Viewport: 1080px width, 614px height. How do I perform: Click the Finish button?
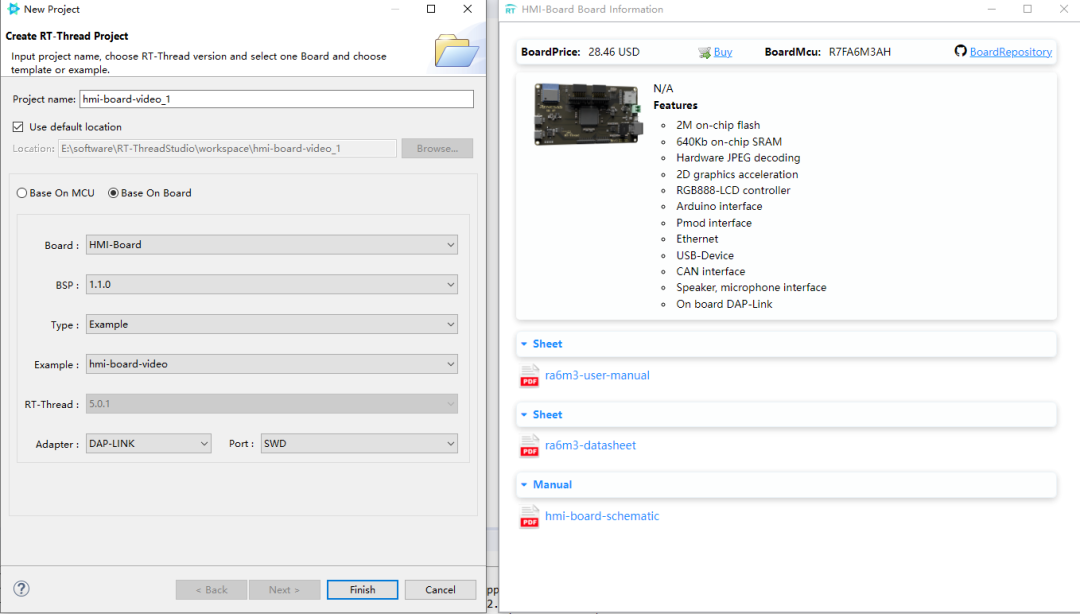click(362, 590)
